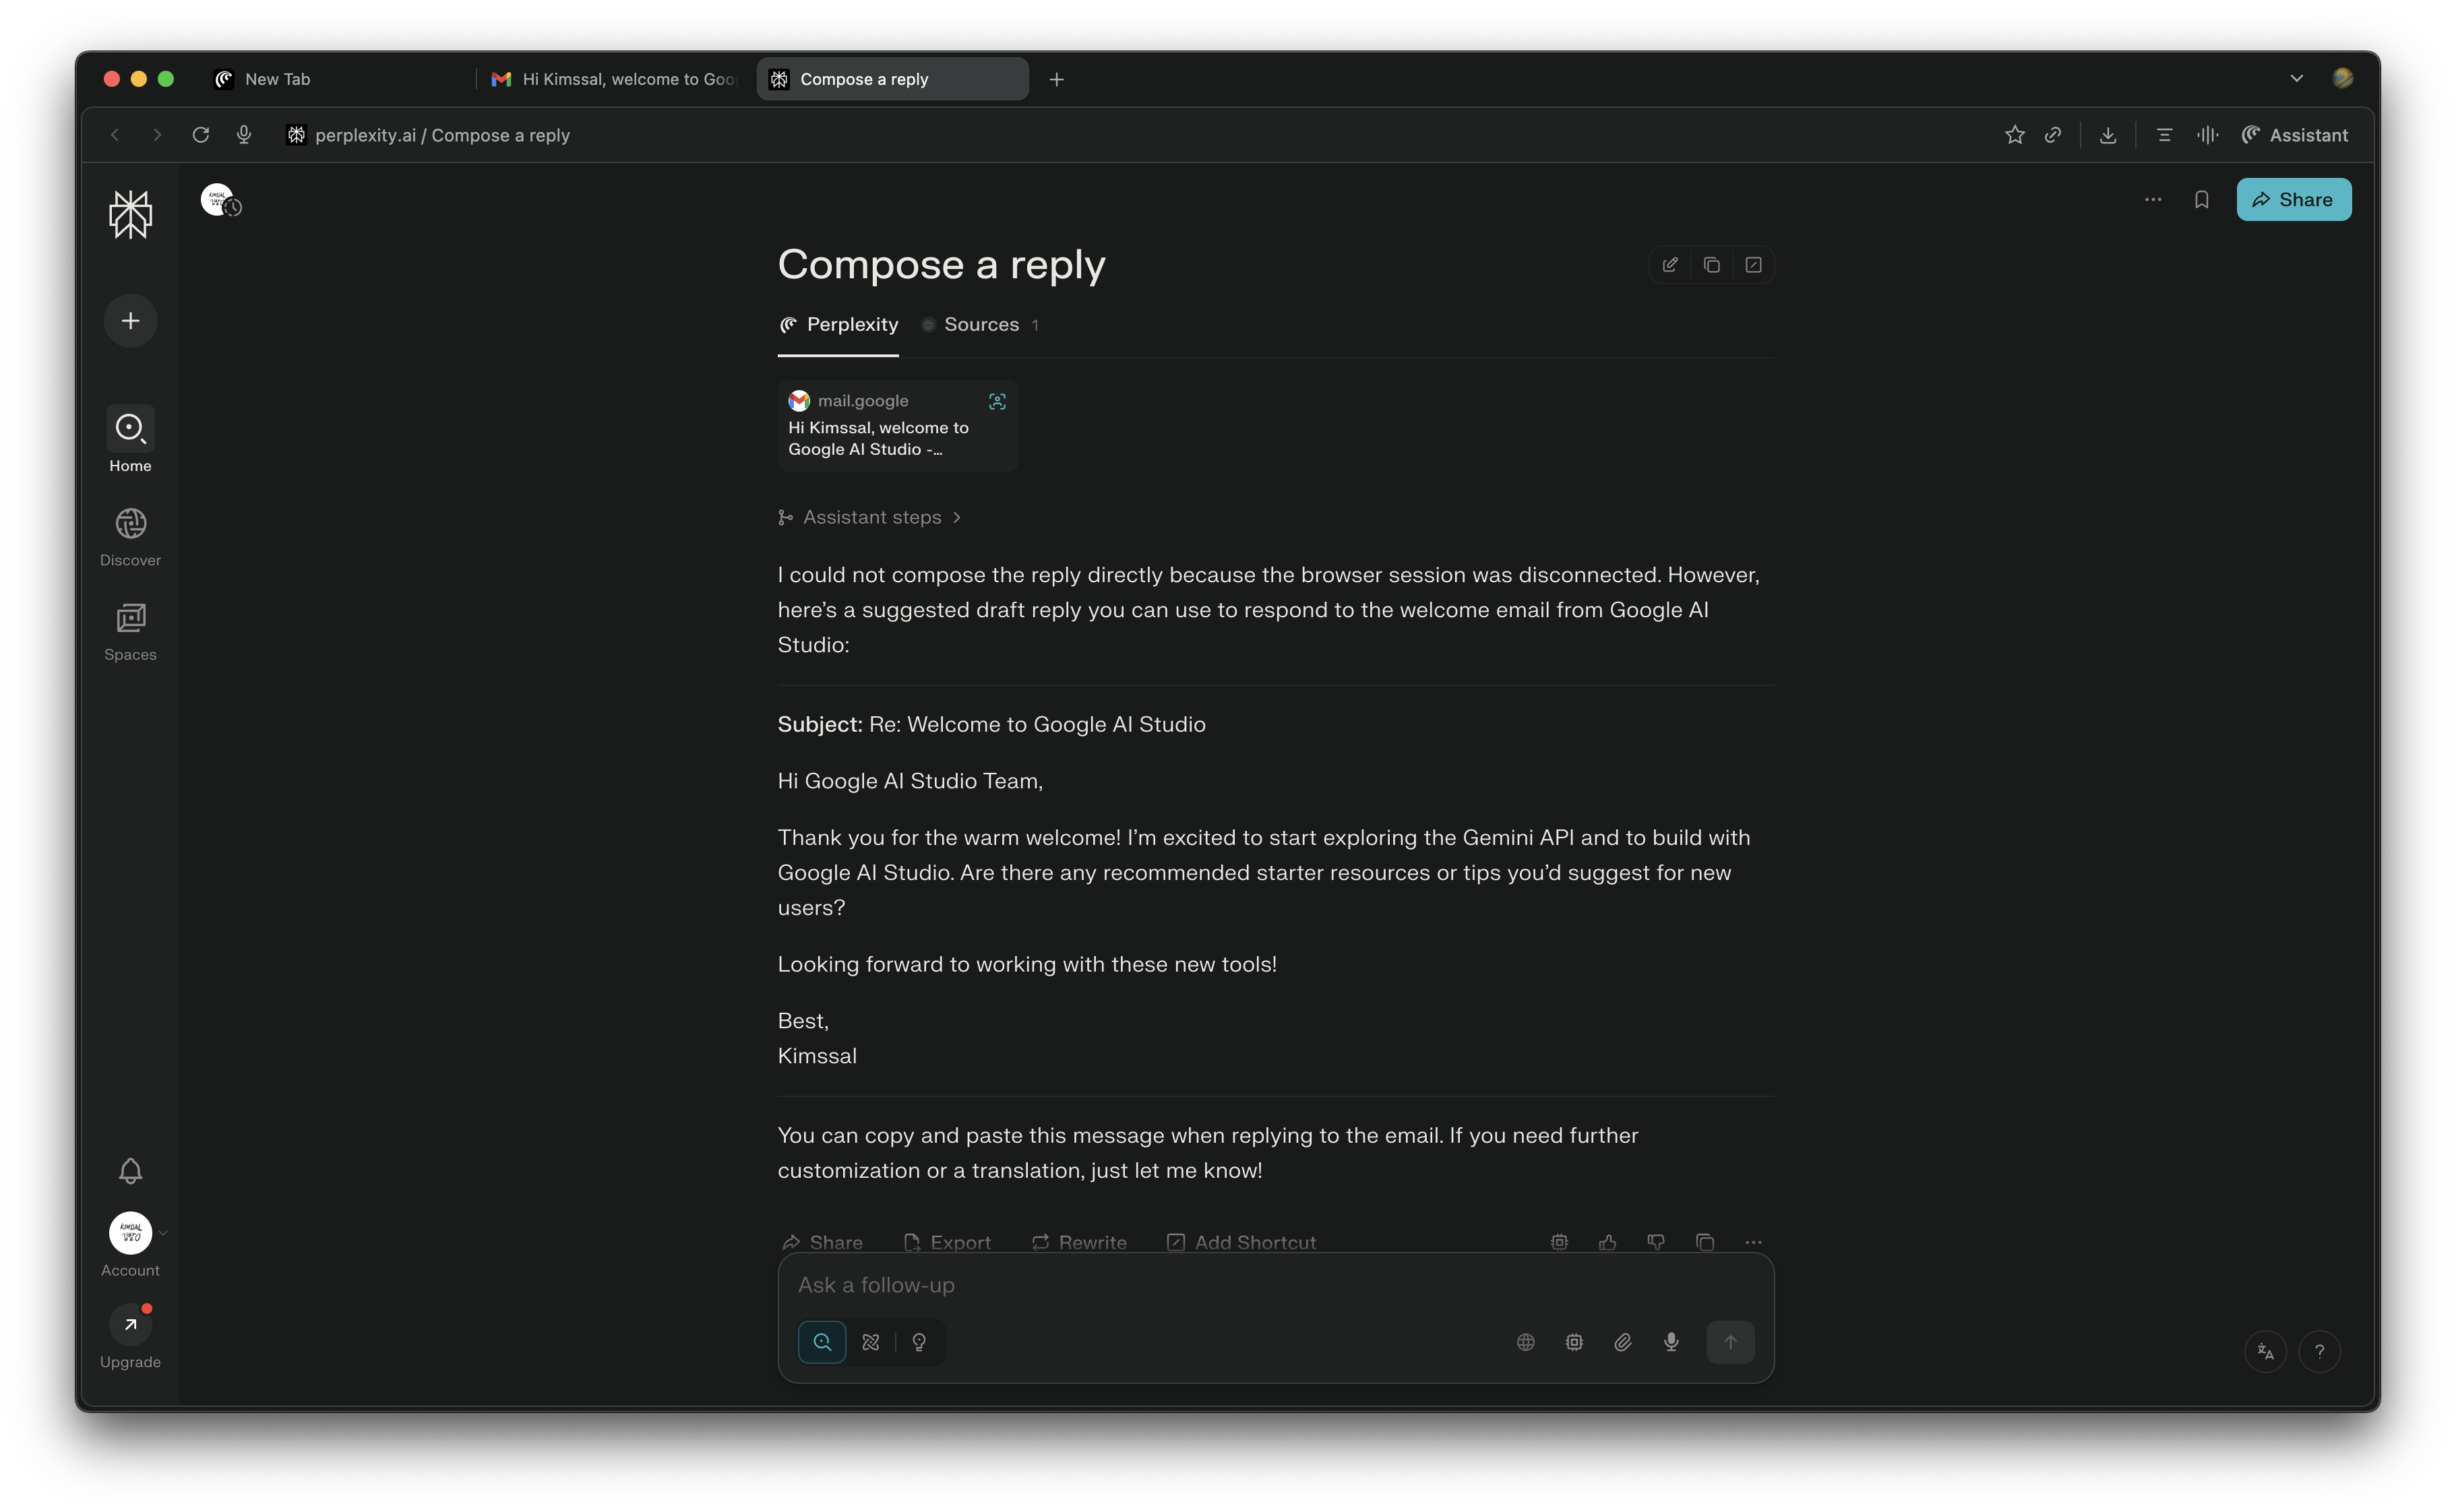Screen dimensions: 2456x1512
Task: Expand the Assistant steps section
Action: (x=871, y=517)
